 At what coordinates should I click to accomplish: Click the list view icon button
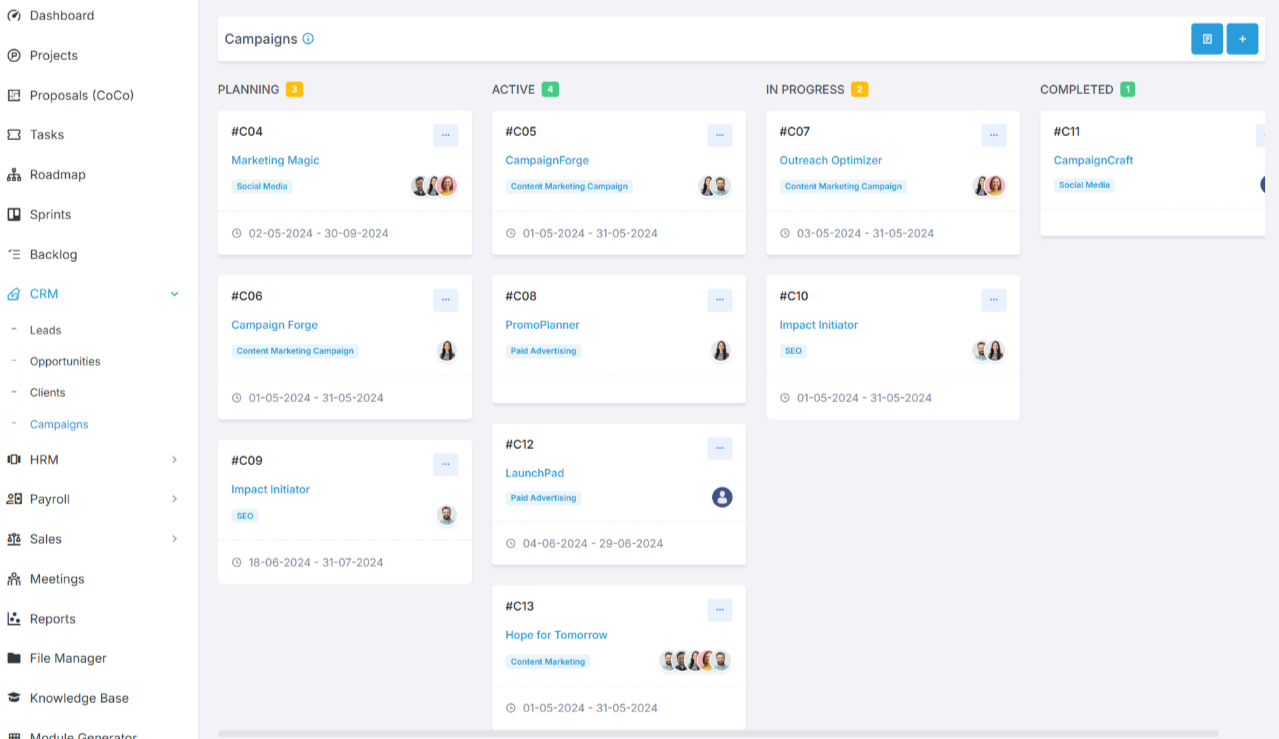[1207, 39]
